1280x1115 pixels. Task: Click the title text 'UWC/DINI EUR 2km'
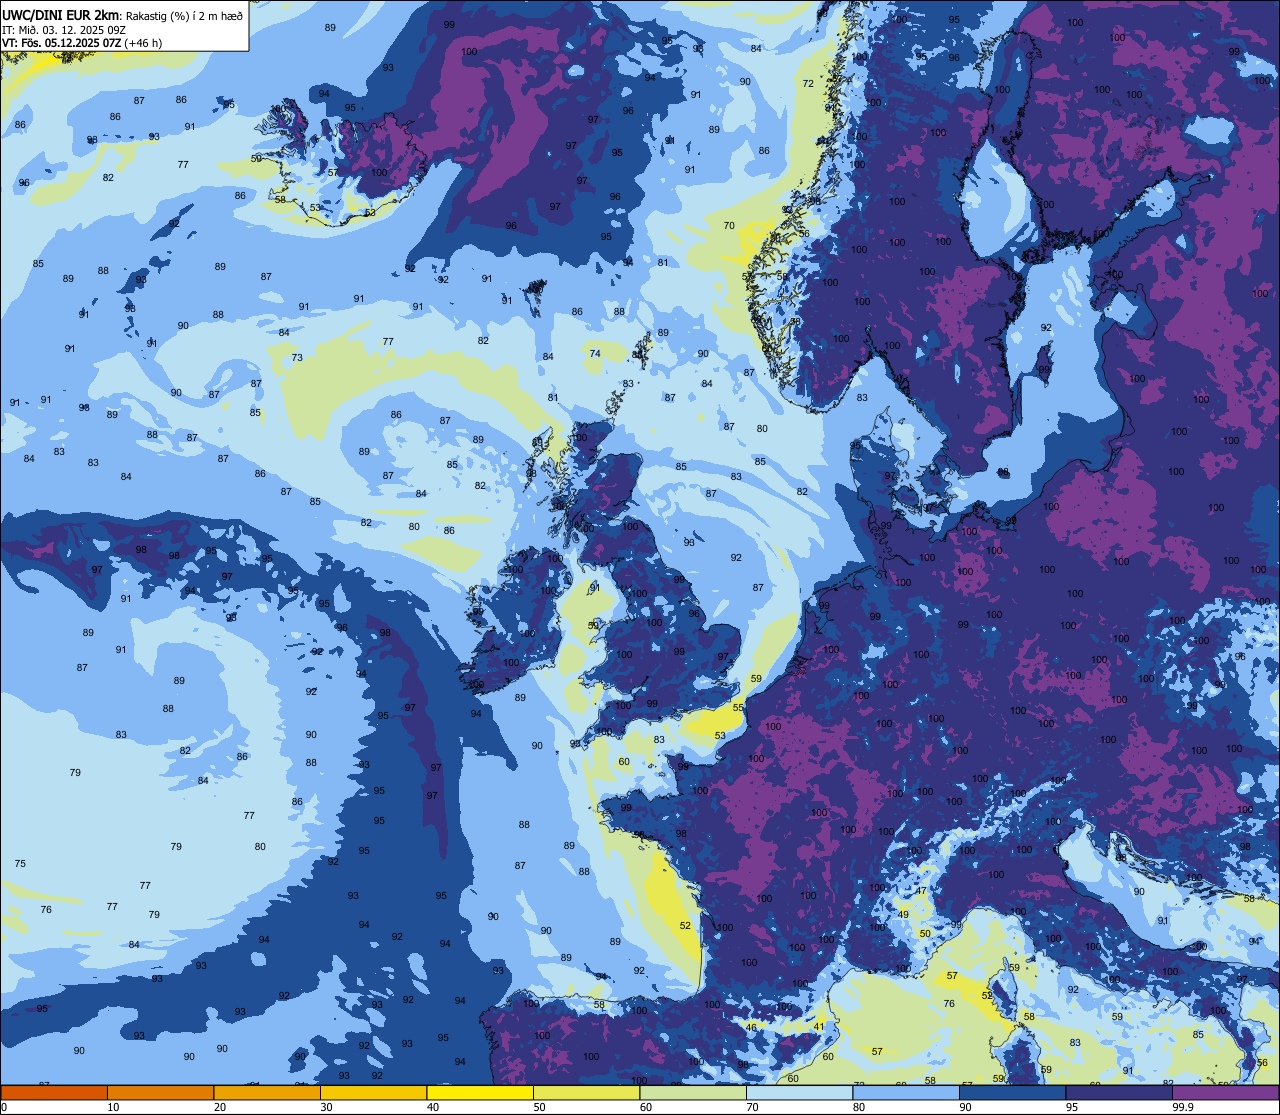click(60, 15)
